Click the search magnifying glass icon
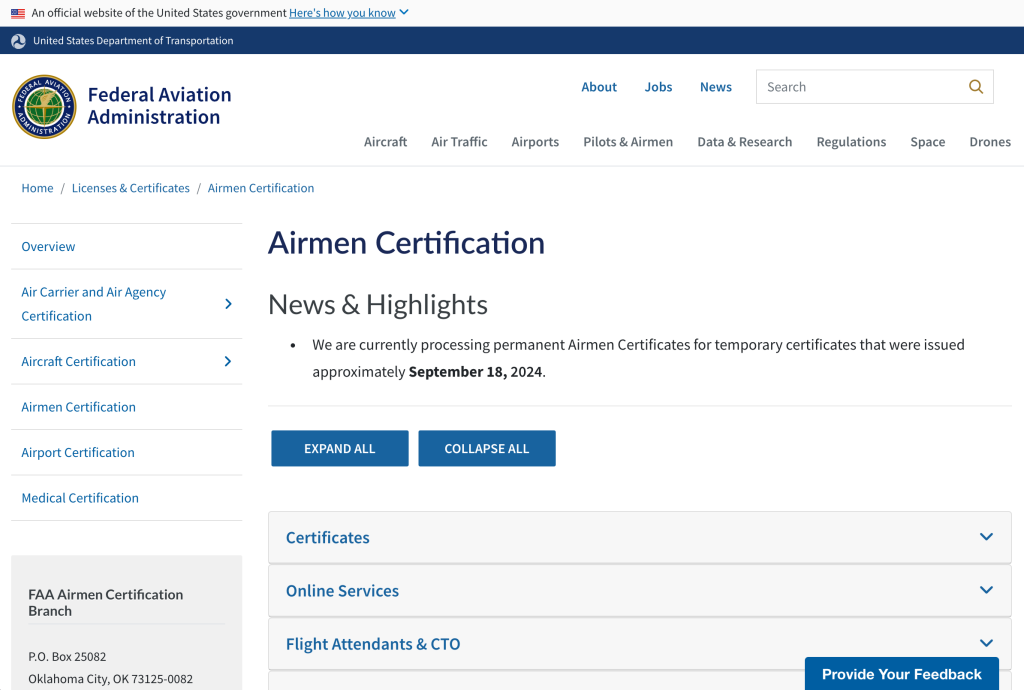The height and width of the screenshot is (690, 1024). click(975, 87)
